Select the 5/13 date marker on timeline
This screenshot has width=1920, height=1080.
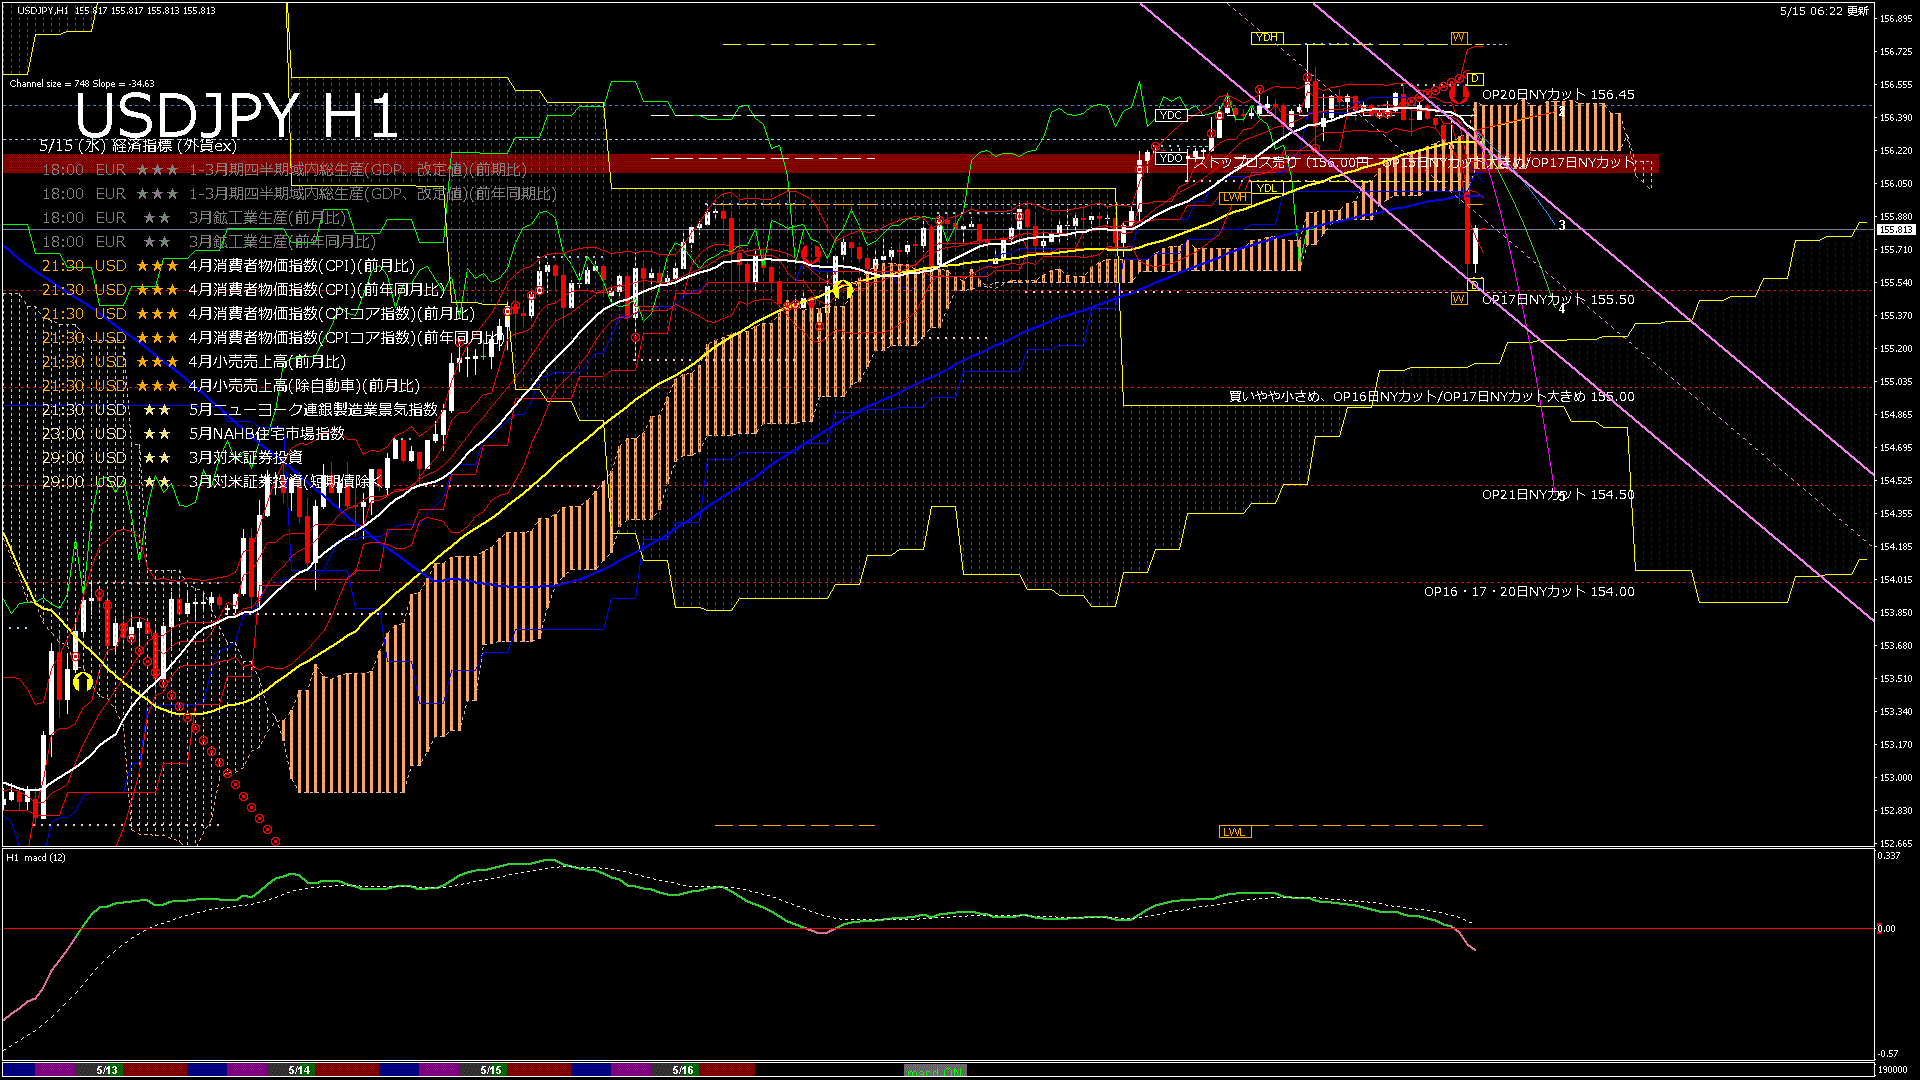coord(107,1070)
